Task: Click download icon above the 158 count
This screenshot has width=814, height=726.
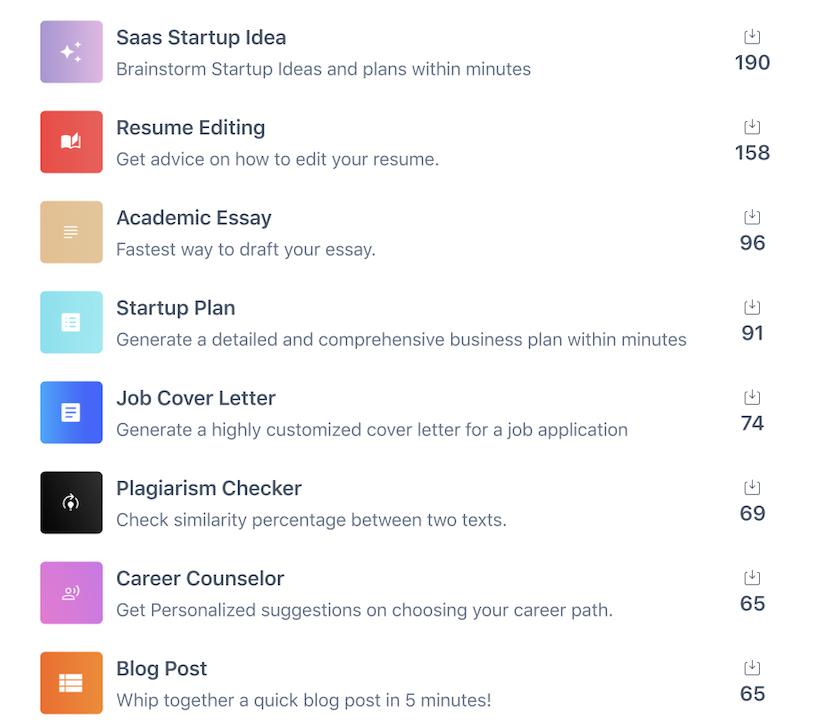Action: tap(752, 127)
